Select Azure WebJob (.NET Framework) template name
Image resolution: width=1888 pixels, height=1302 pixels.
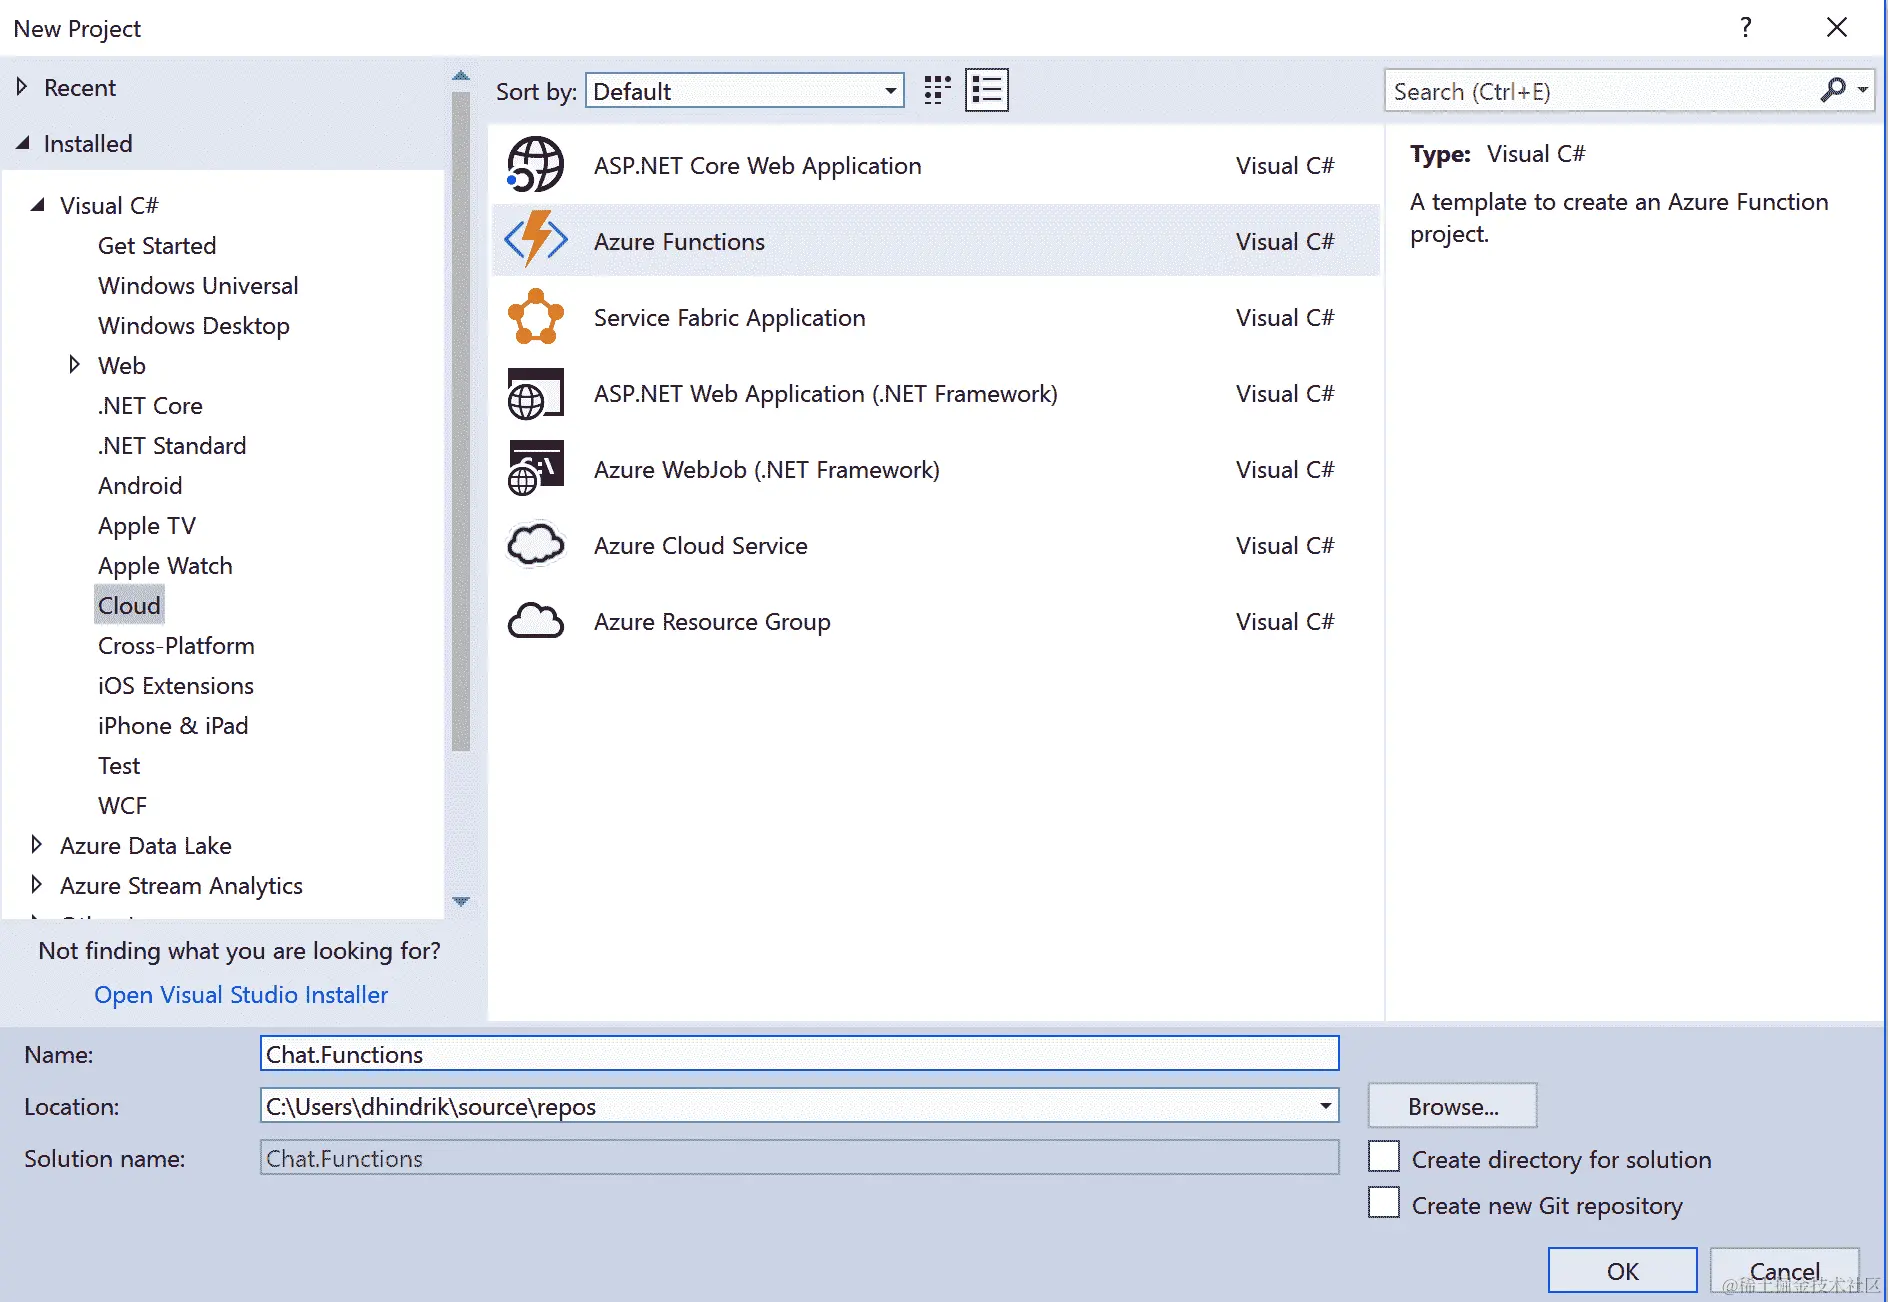pos(766,469)
